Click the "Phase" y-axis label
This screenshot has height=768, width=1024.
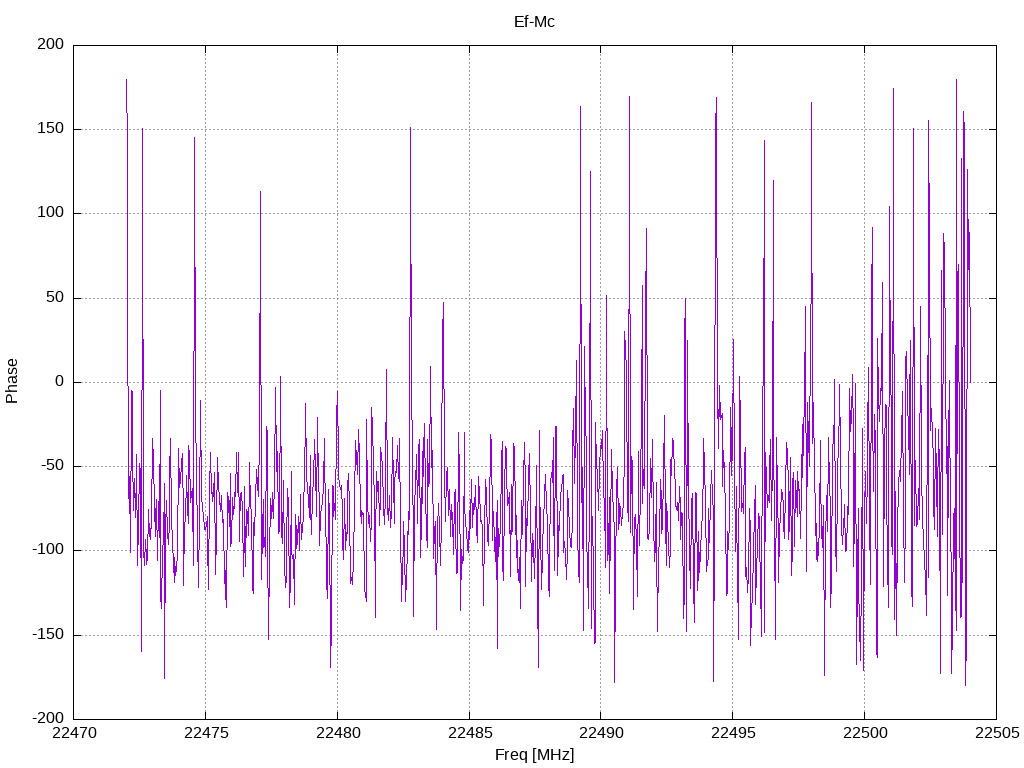[x=12, y=381]
